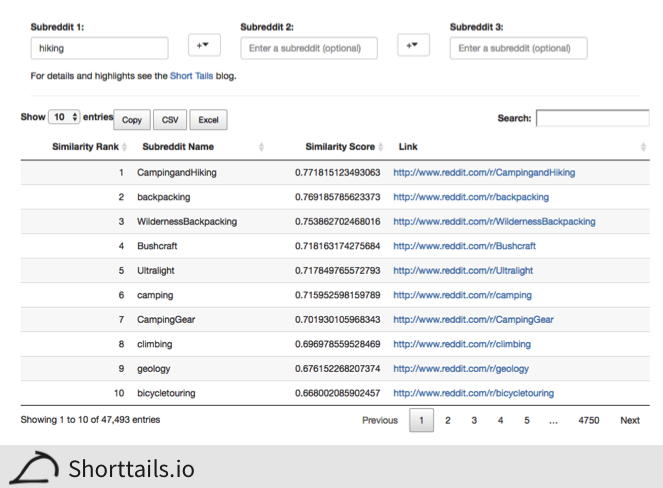Go to page 2 of results
The image size is (663, 488).
448,420
